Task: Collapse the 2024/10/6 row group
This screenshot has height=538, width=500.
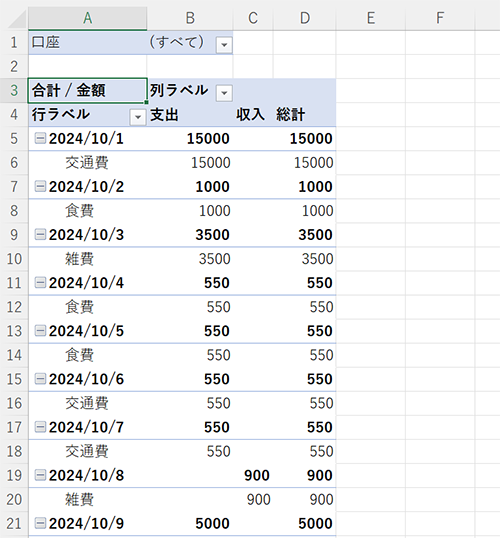Action: (x=40, y=379)
